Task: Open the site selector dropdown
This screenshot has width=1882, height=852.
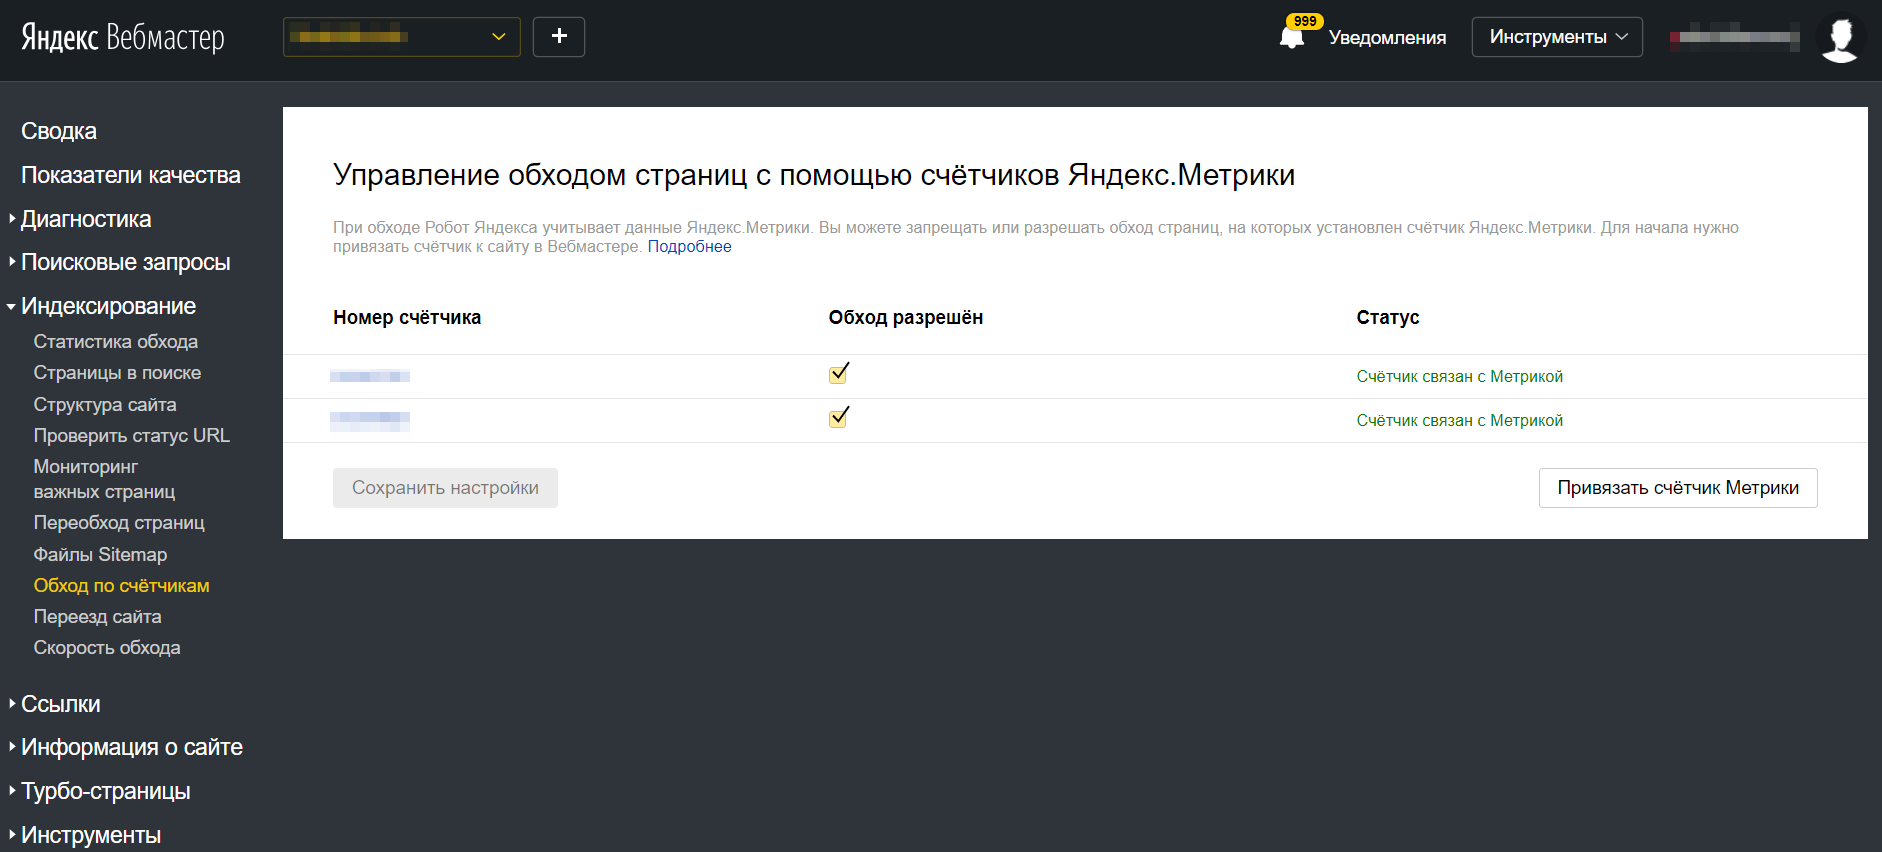Action: pyautogui.click(x=401, y=37)
